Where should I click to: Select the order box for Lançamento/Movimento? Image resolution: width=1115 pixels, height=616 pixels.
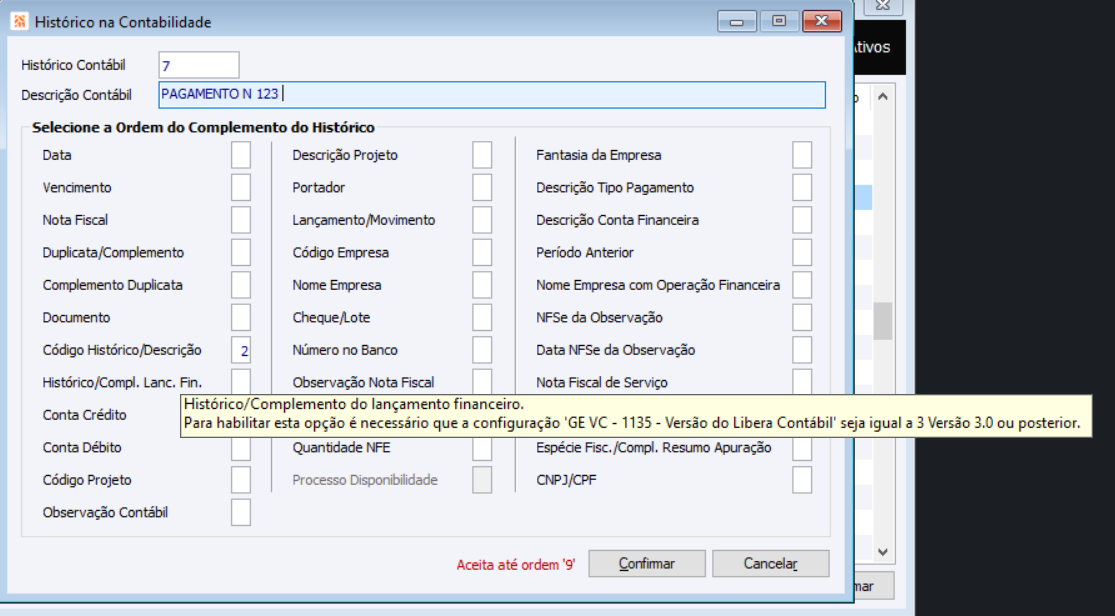(x=481, y=220)
